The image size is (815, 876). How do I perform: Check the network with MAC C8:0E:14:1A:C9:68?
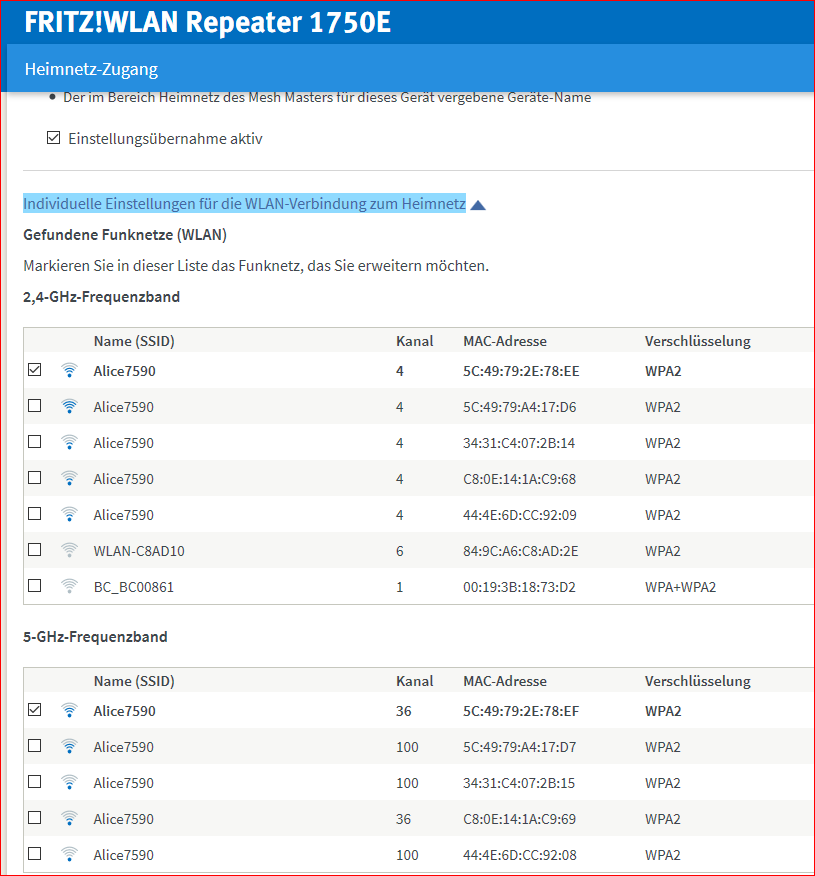point(35,477)
